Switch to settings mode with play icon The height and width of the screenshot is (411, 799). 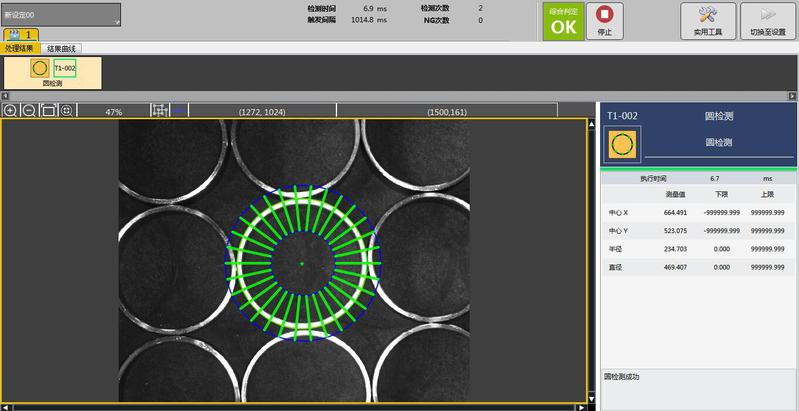tap(768, 20)
